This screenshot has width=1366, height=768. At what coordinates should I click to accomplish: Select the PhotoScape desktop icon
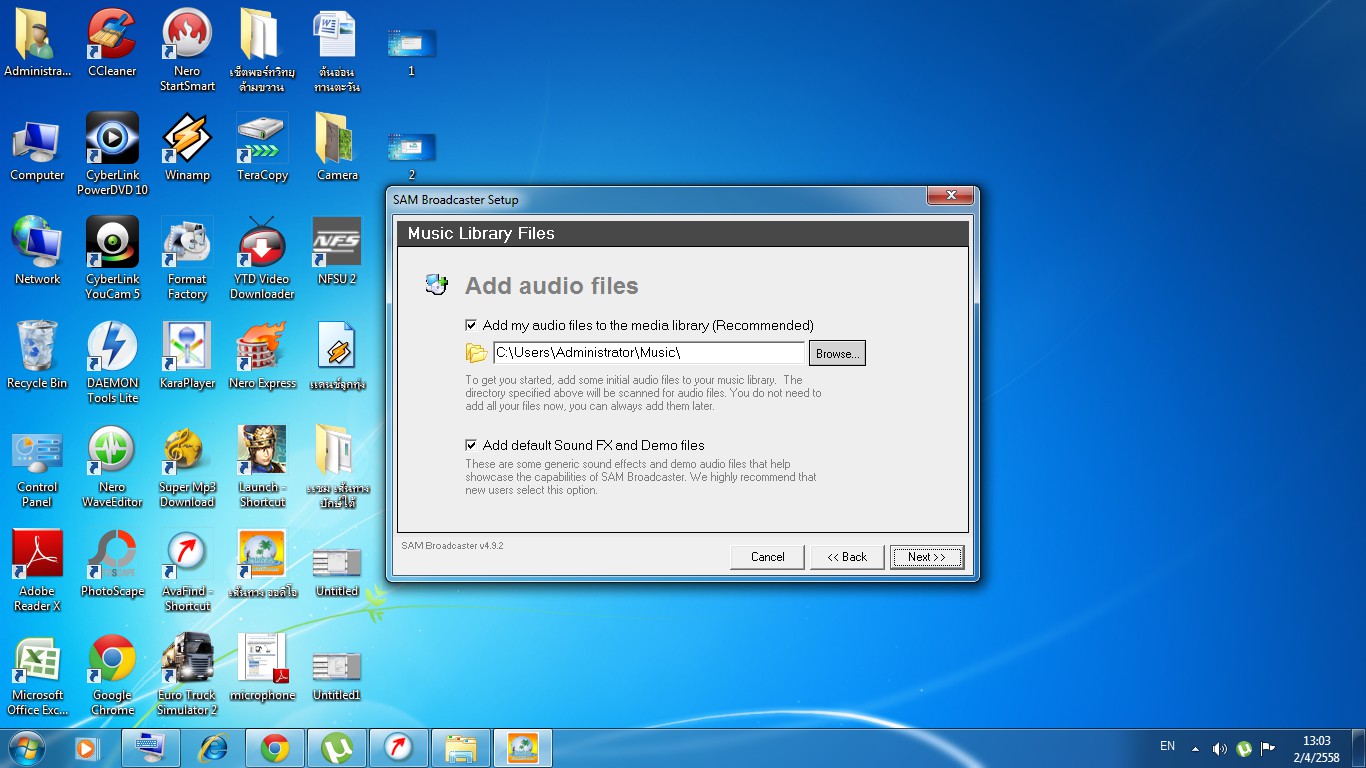(112, 564)
